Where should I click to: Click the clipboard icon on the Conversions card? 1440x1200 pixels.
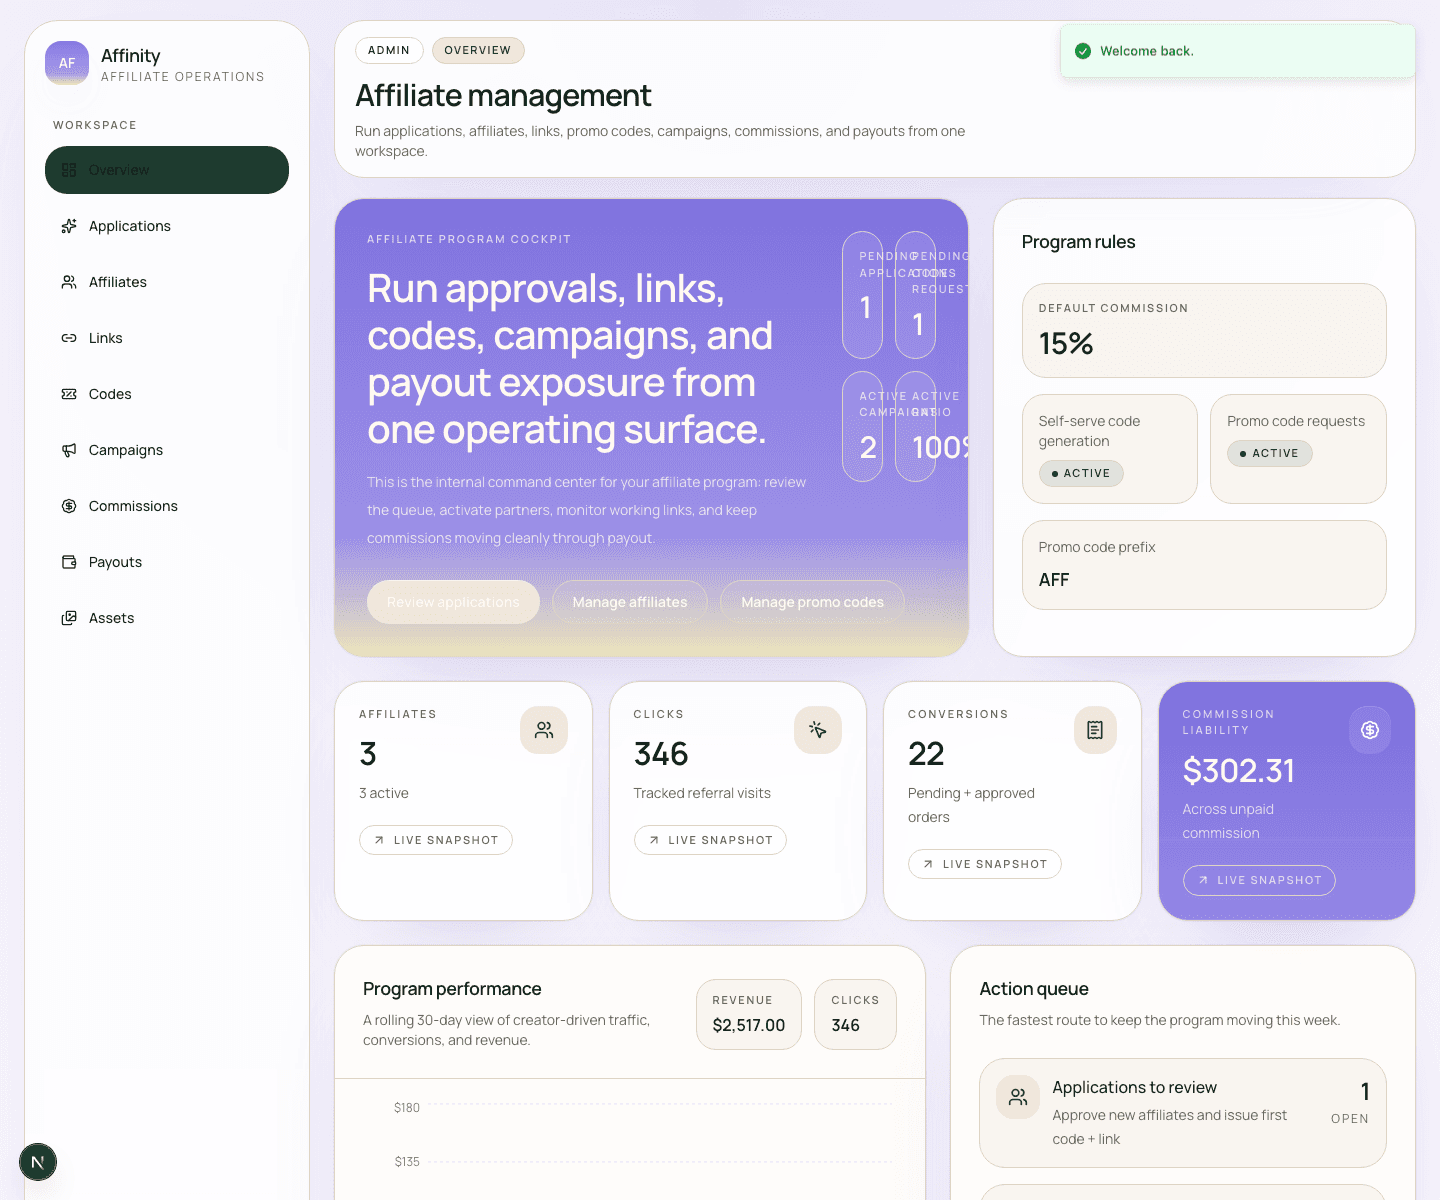coord(1095,730)
